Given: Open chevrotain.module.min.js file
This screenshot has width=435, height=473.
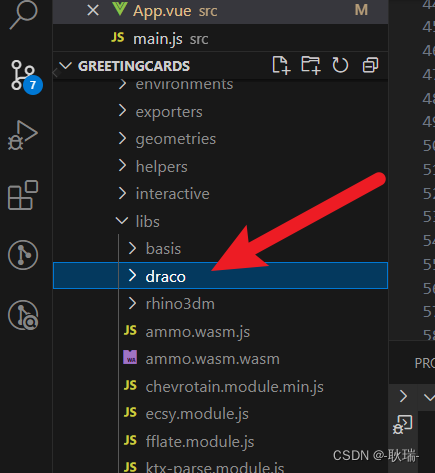Looking at the screenshot, I should coord(220,386).
